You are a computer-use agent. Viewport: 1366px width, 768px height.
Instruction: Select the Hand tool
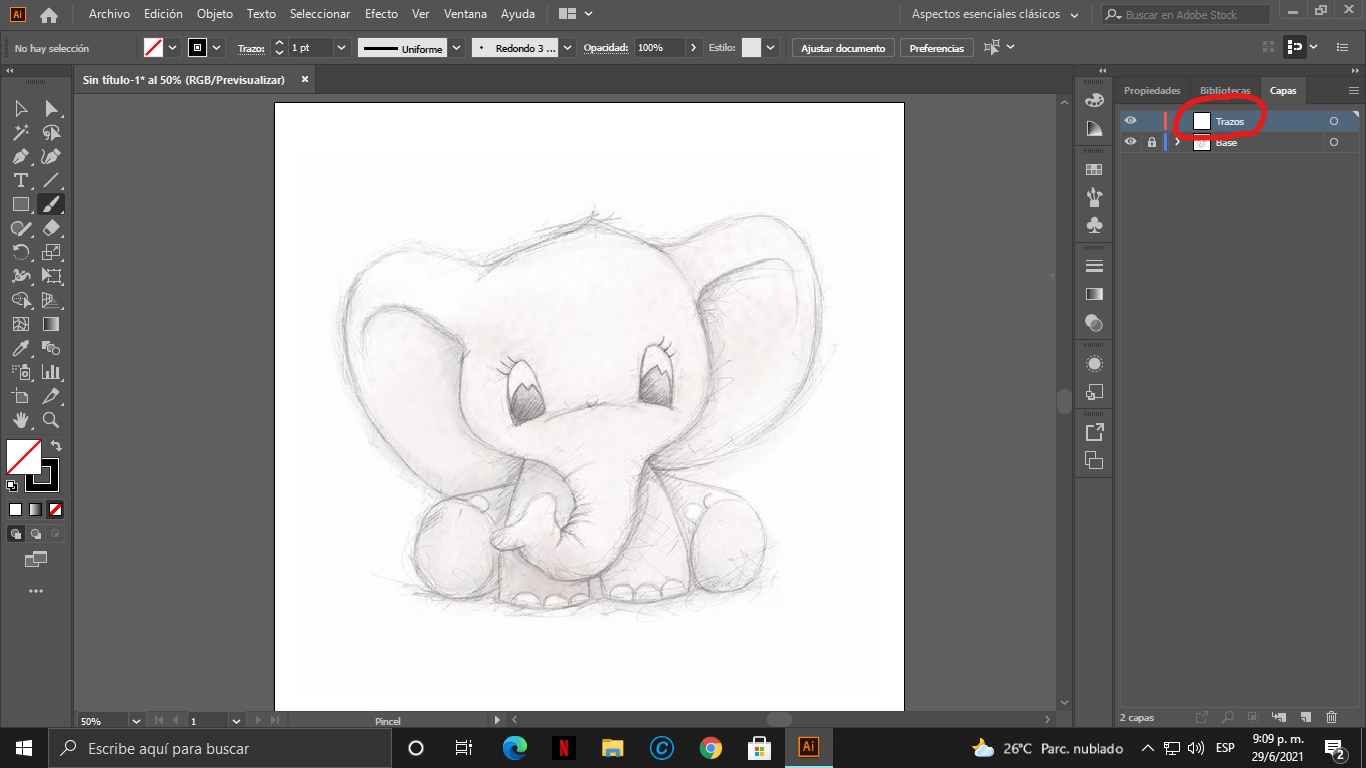(20, 420)
